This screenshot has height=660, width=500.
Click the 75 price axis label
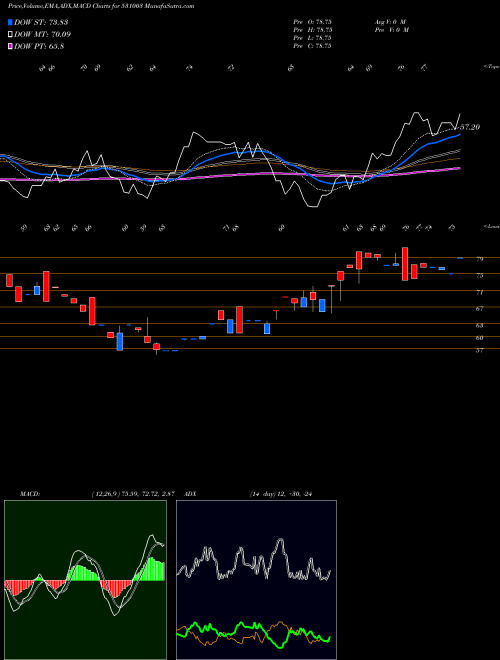pos(479,276)
